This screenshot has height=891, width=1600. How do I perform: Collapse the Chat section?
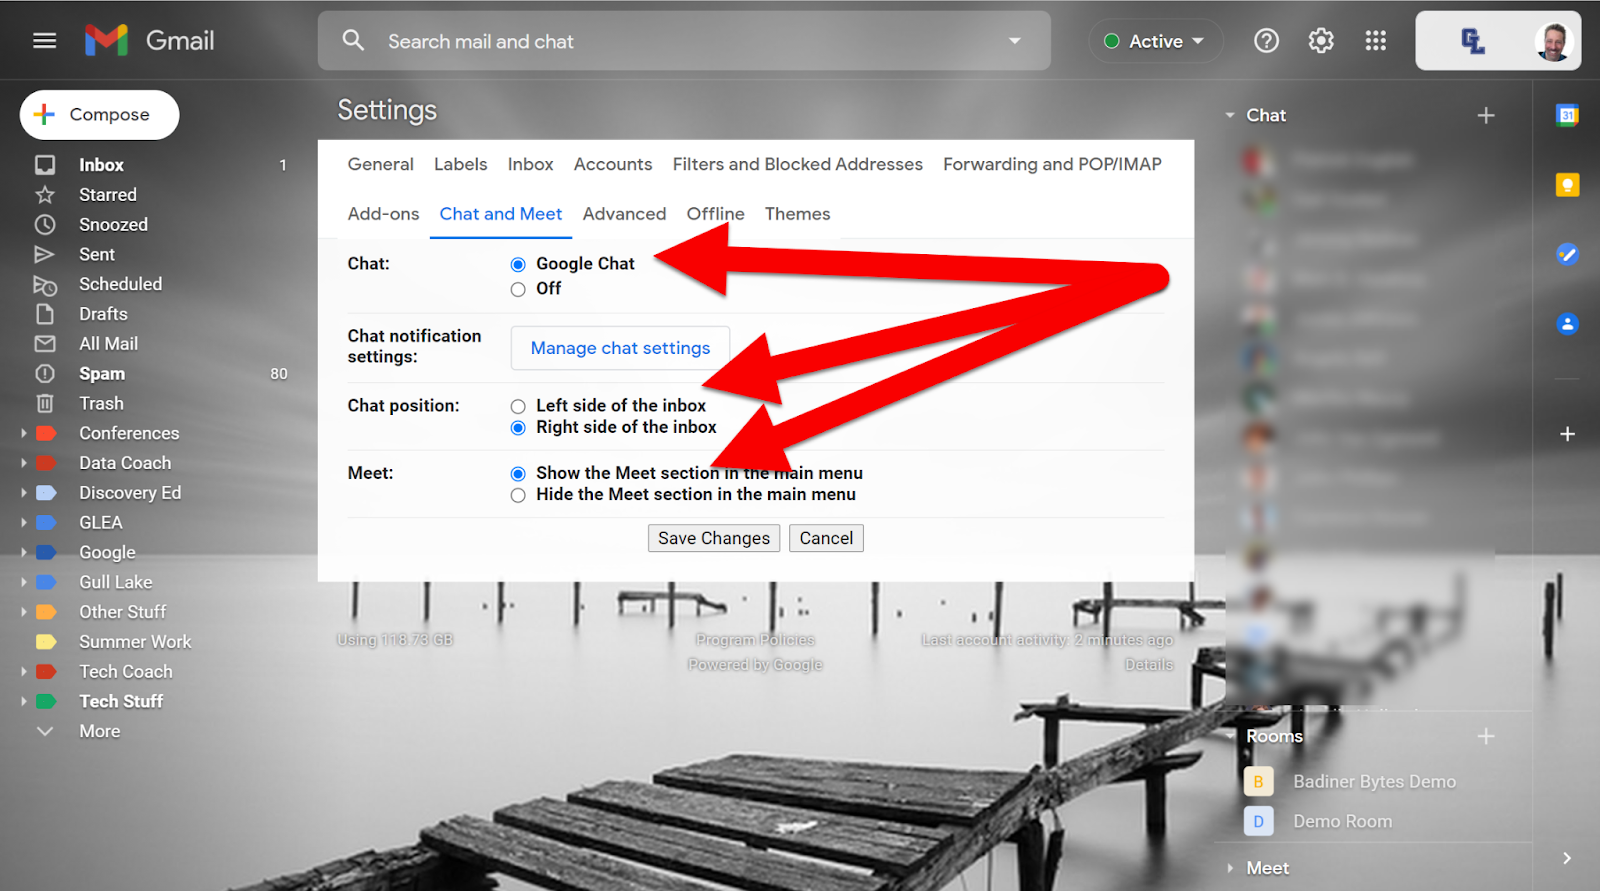(x=1230, y=116)
